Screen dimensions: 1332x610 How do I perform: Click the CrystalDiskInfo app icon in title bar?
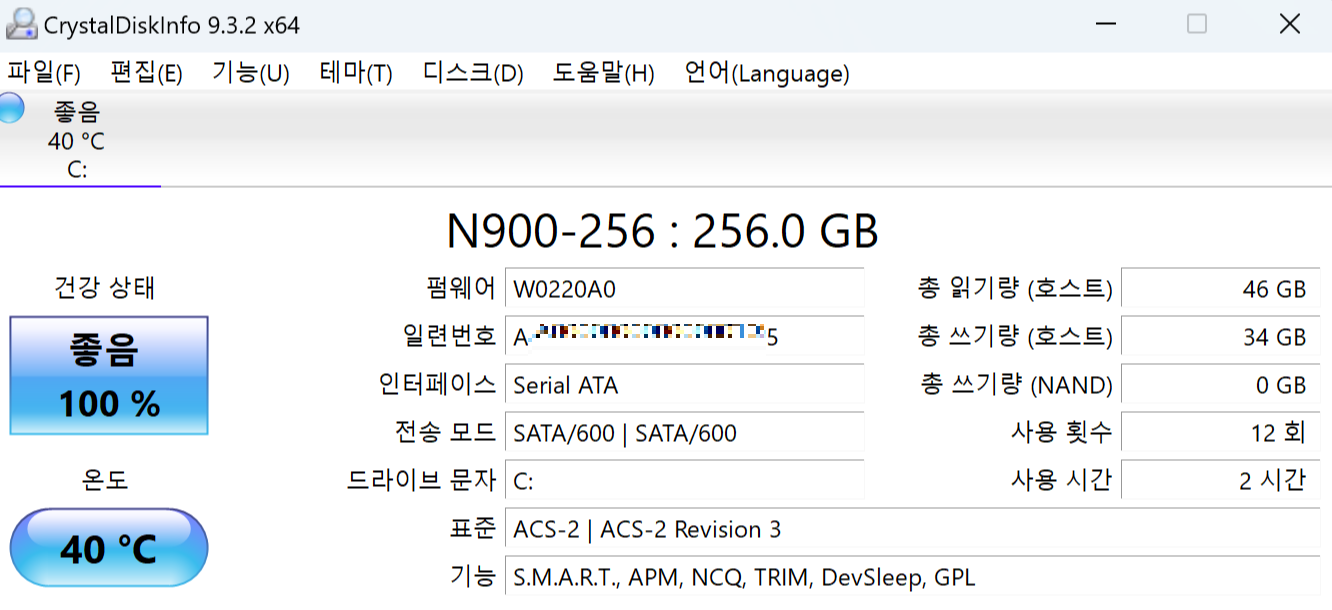click(x=21, y=24)
